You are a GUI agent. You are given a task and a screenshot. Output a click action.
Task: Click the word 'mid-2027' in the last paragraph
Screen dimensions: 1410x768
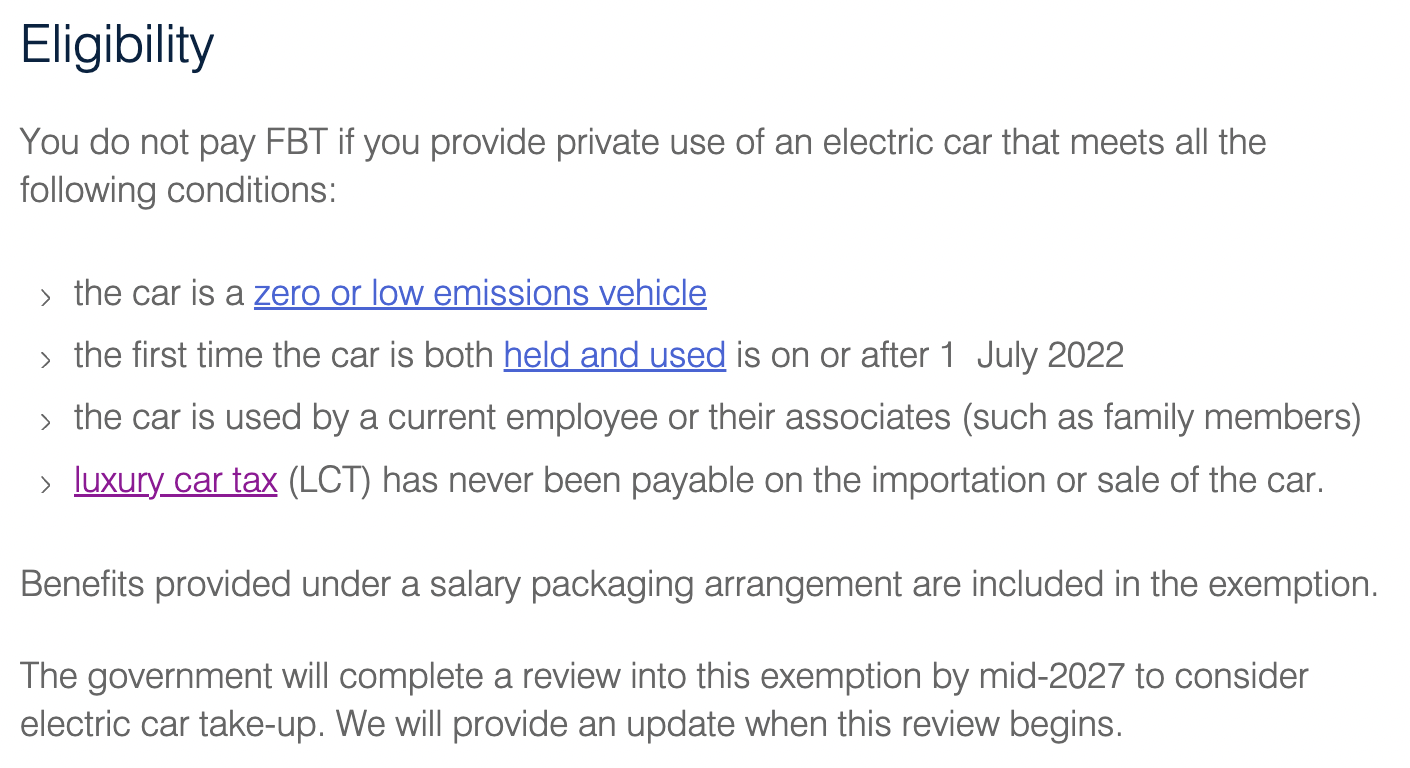point(1048,676)
